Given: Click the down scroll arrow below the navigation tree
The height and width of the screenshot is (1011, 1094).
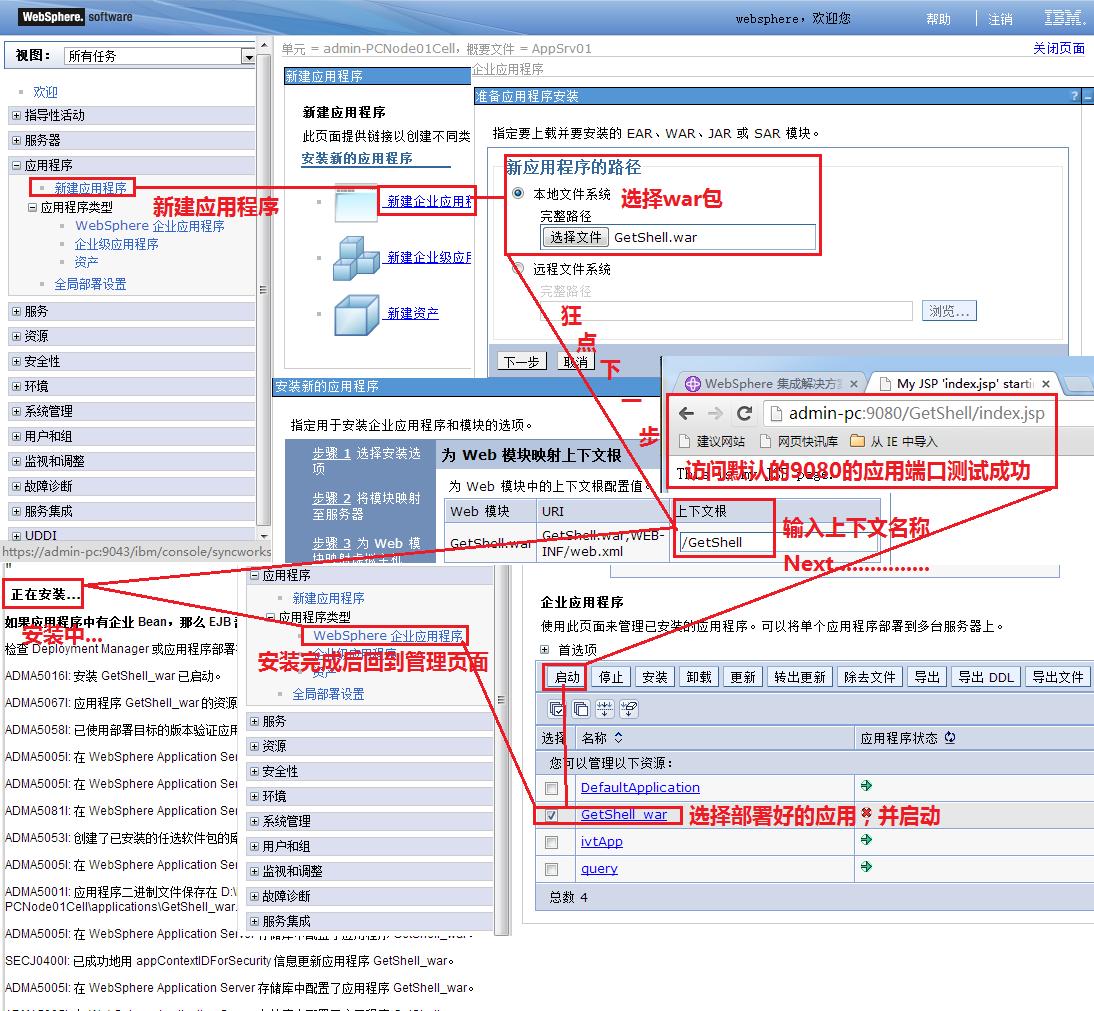Looking at the screenshot, I should pos(264,536).
